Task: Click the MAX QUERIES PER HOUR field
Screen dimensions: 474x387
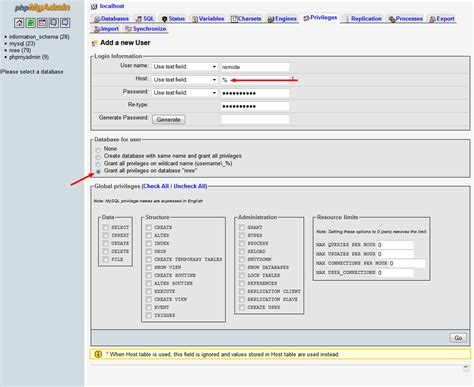Action: click(395, 245)
